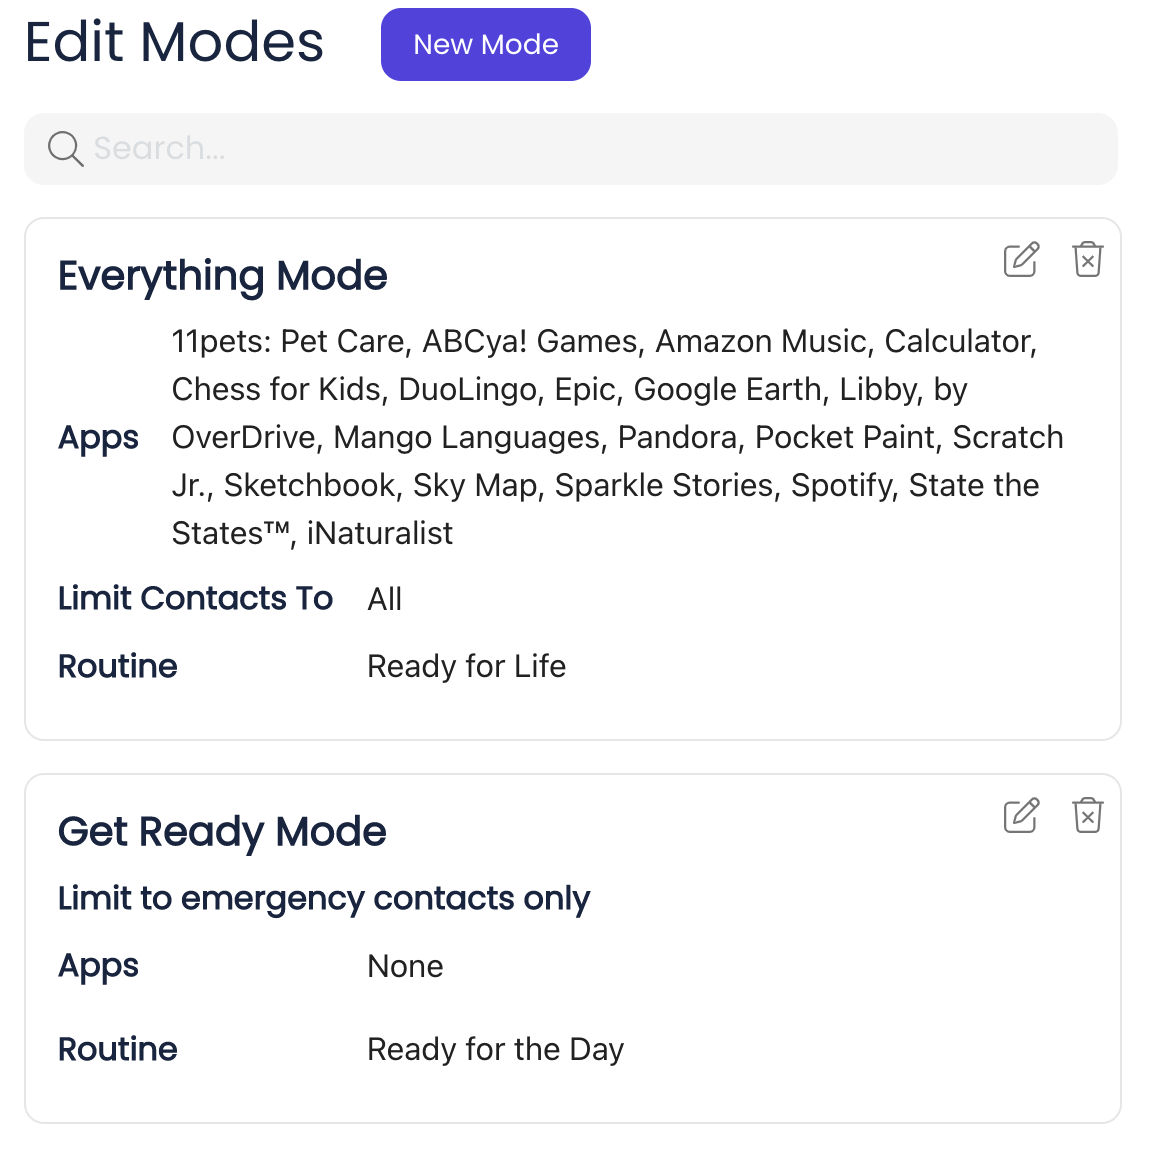Delete Get Ready Mode with trash icon
Viewport: 1166px width, 1150px height.
coord(1088,816)
